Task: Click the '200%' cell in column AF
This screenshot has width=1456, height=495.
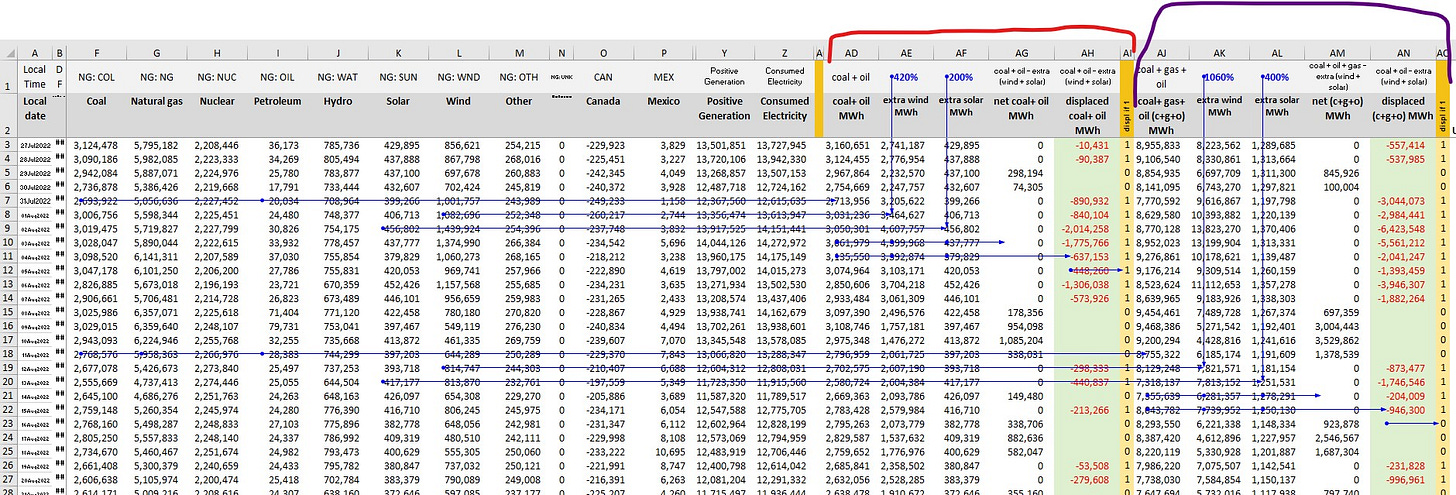Action: [x=959, y=77]
